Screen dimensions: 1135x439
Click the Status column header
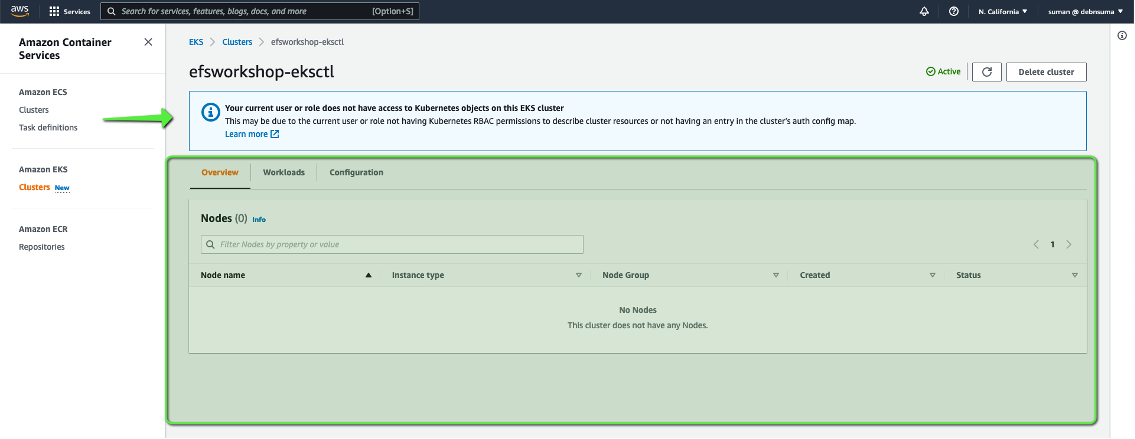pos(969,275)
